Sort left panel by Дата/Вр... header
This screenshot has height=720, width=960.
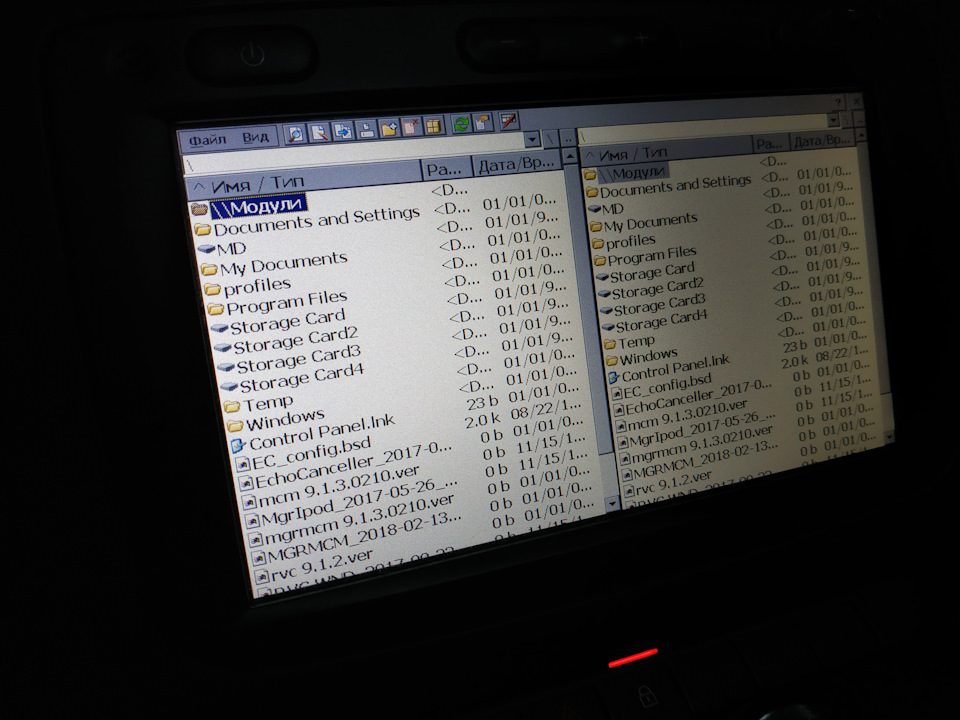pyautogui.click(x=517, y=164)
